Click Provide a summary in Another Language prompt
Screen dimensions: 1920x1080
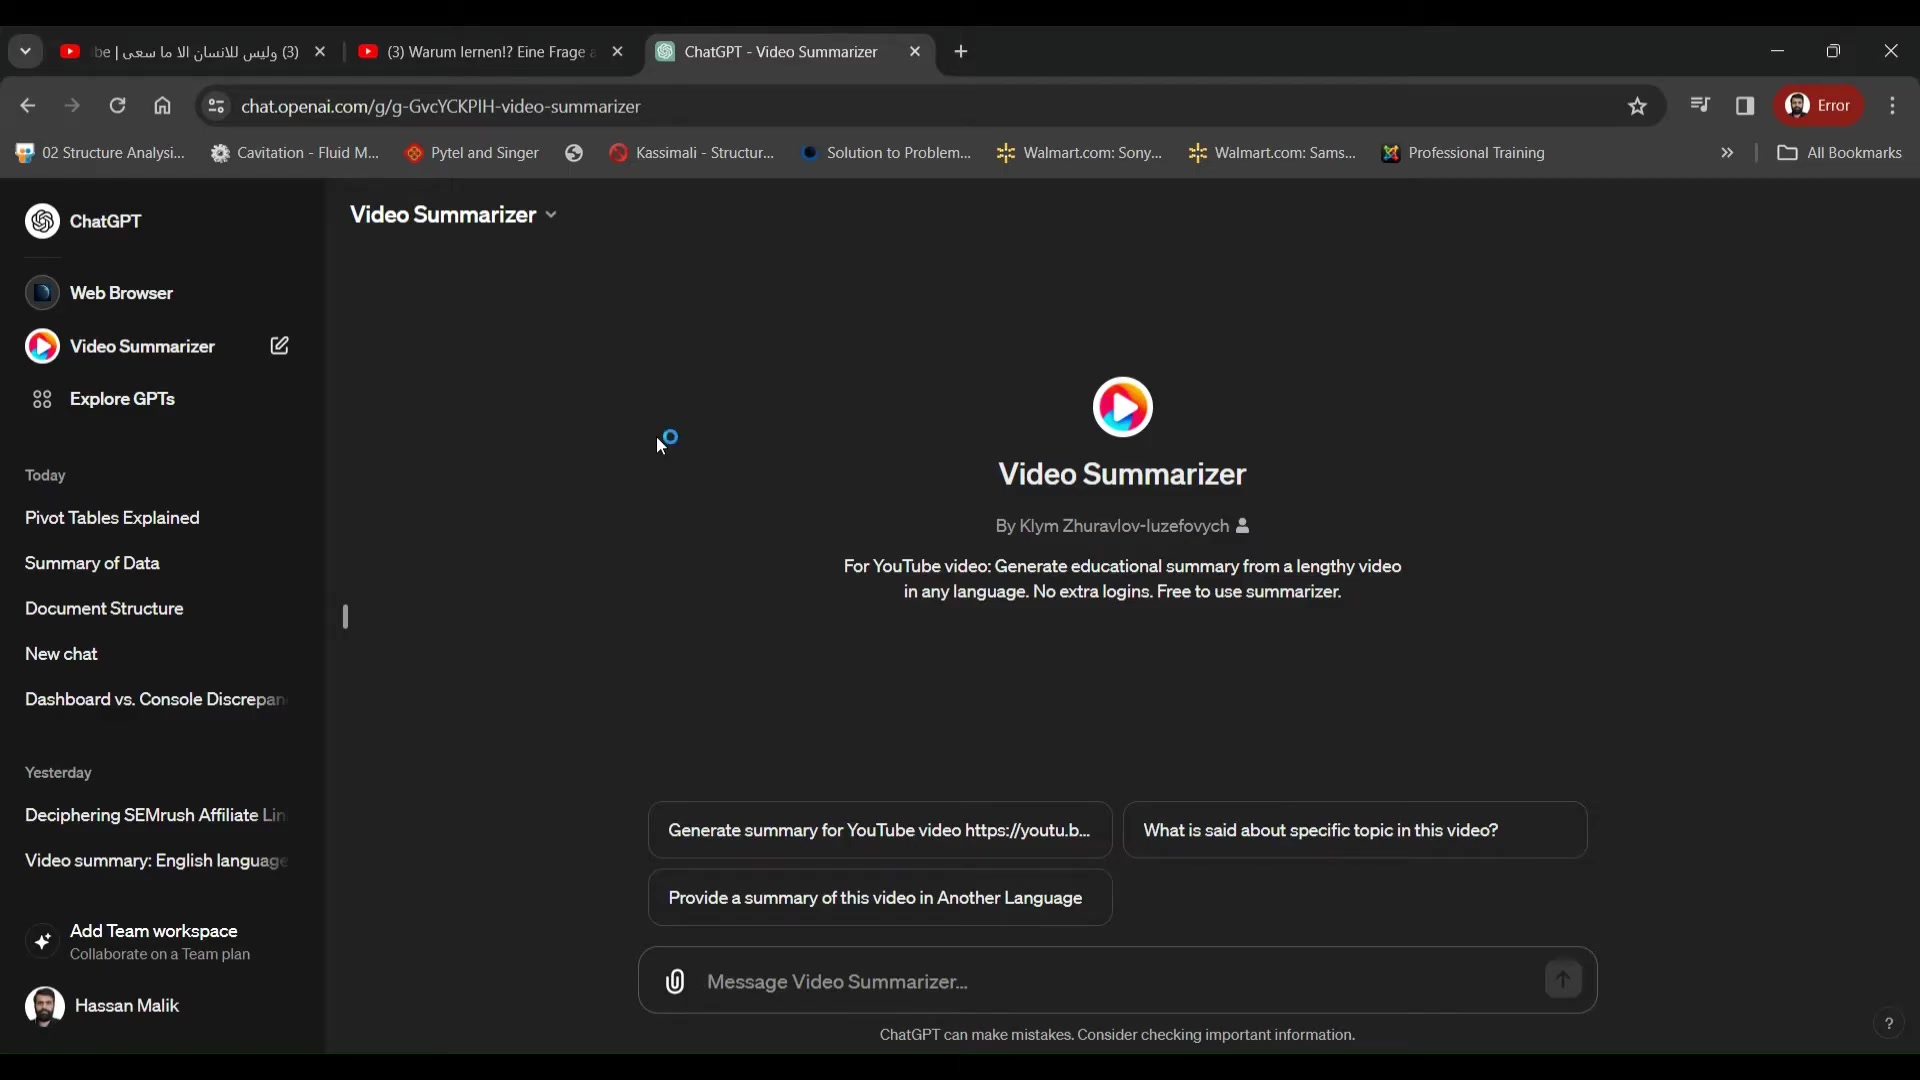click(880, 898)
